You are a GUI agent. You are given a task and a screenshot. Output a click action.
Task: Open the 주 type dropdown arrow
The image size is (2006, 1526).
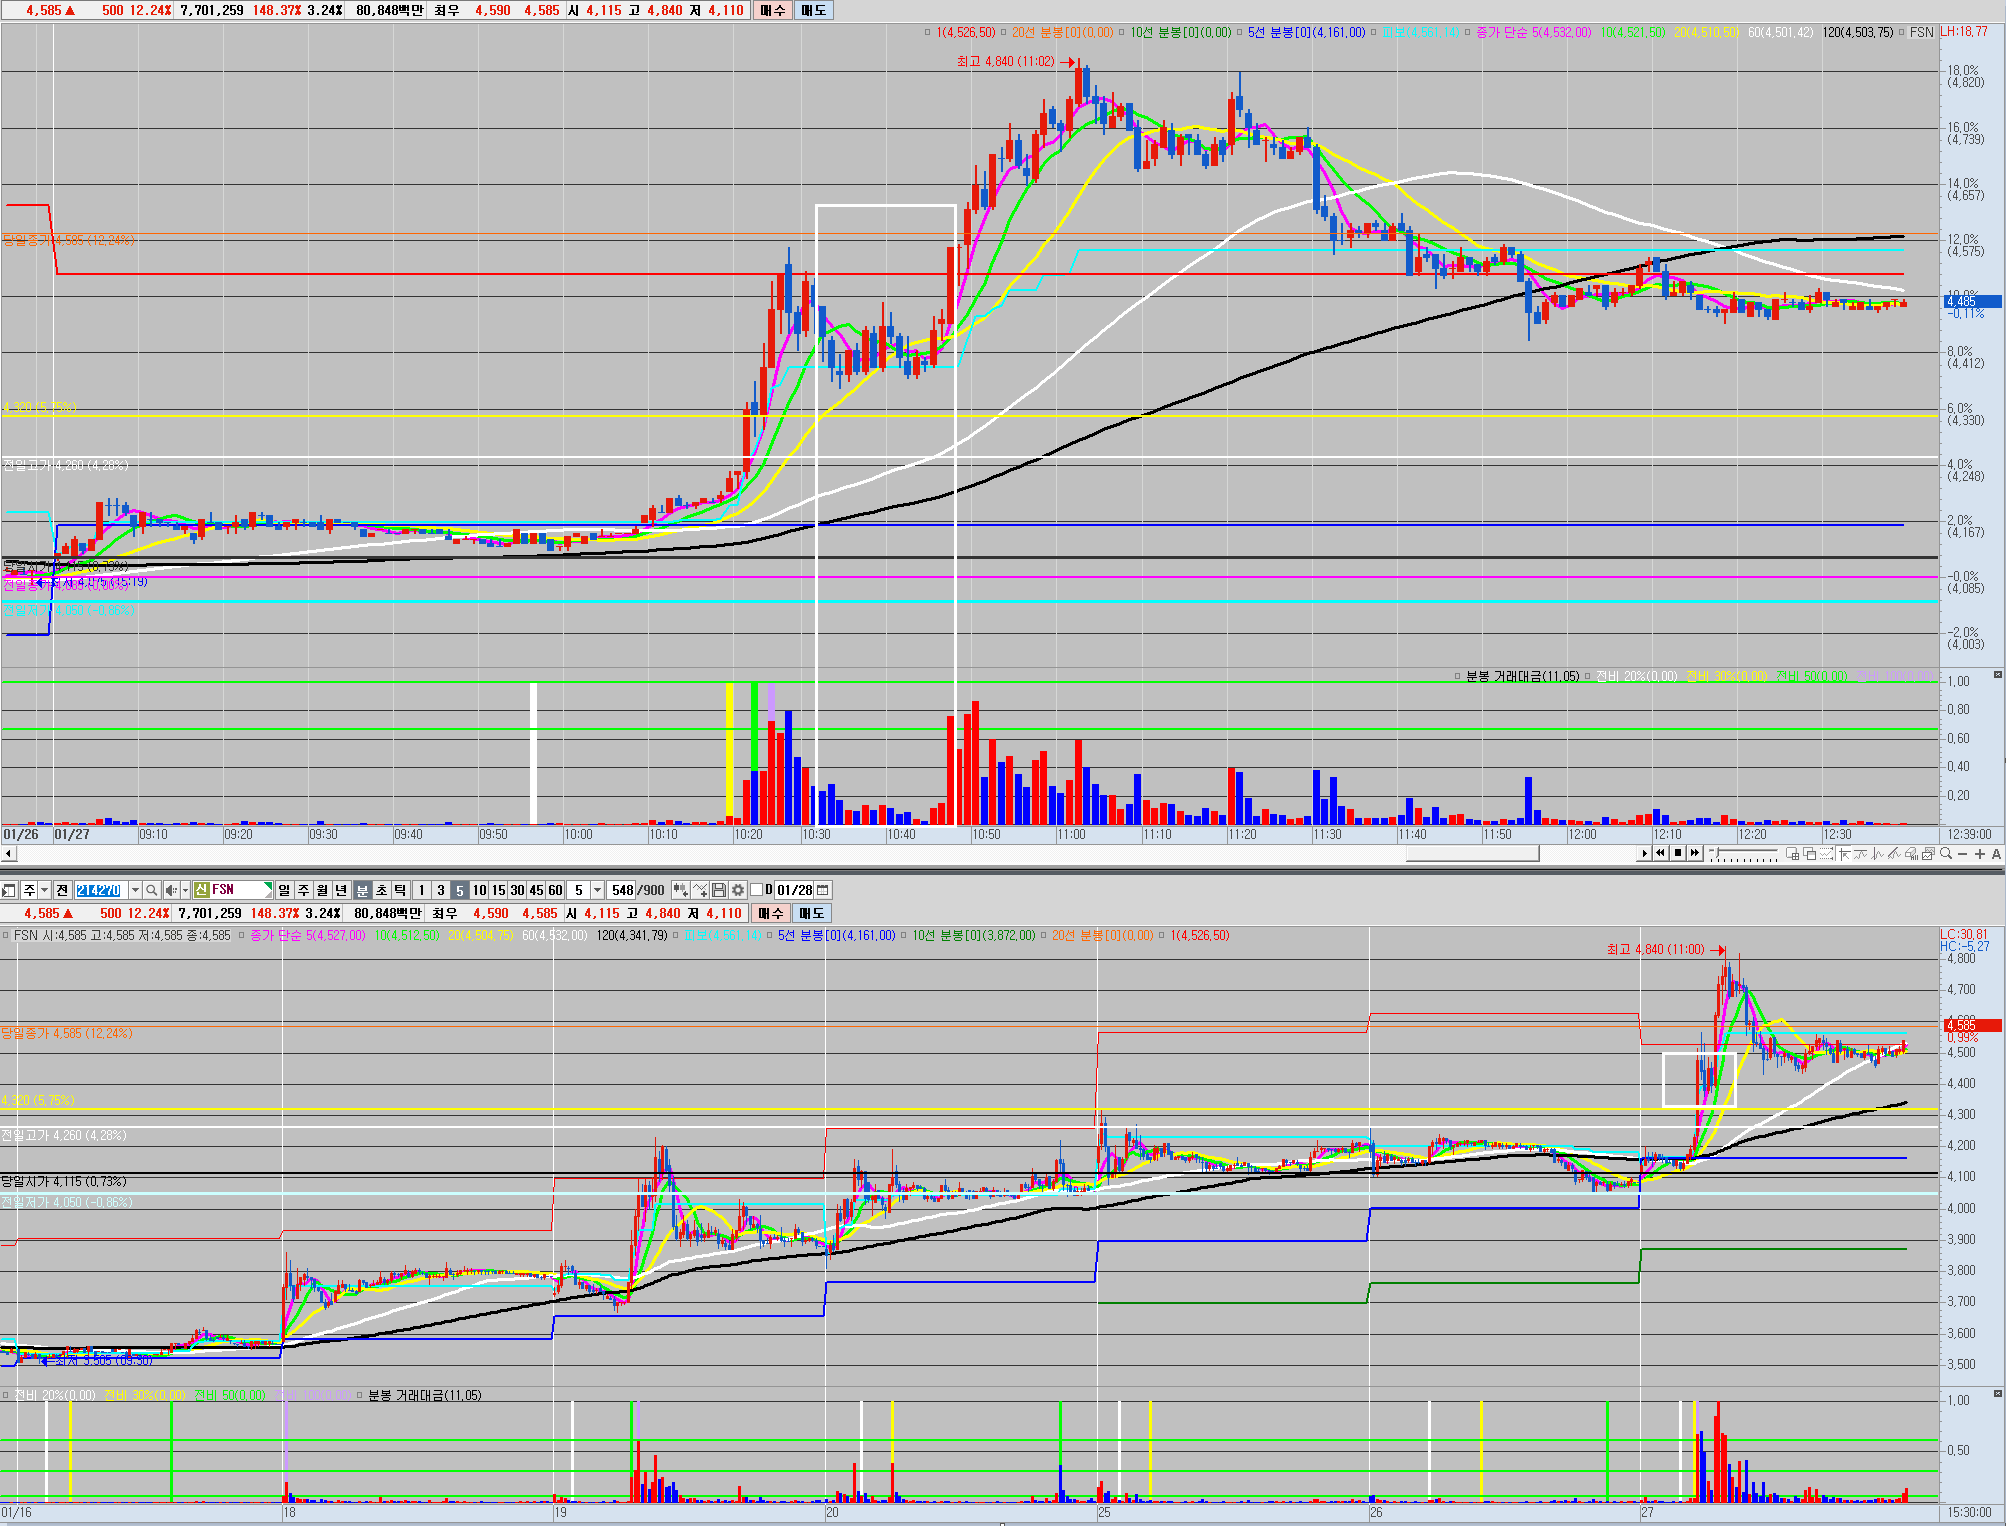(x=44, y=890)
